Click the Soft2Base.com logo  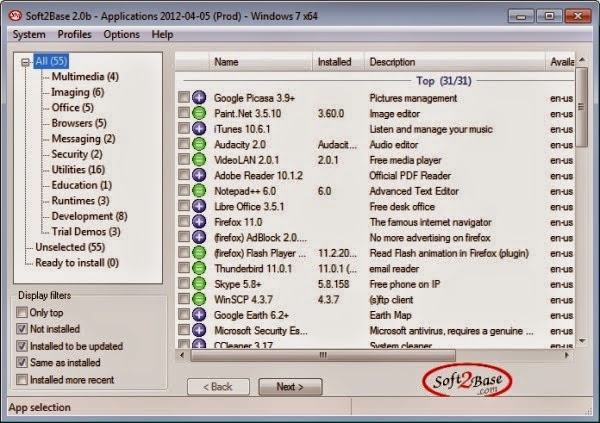(x=467, y=380)
